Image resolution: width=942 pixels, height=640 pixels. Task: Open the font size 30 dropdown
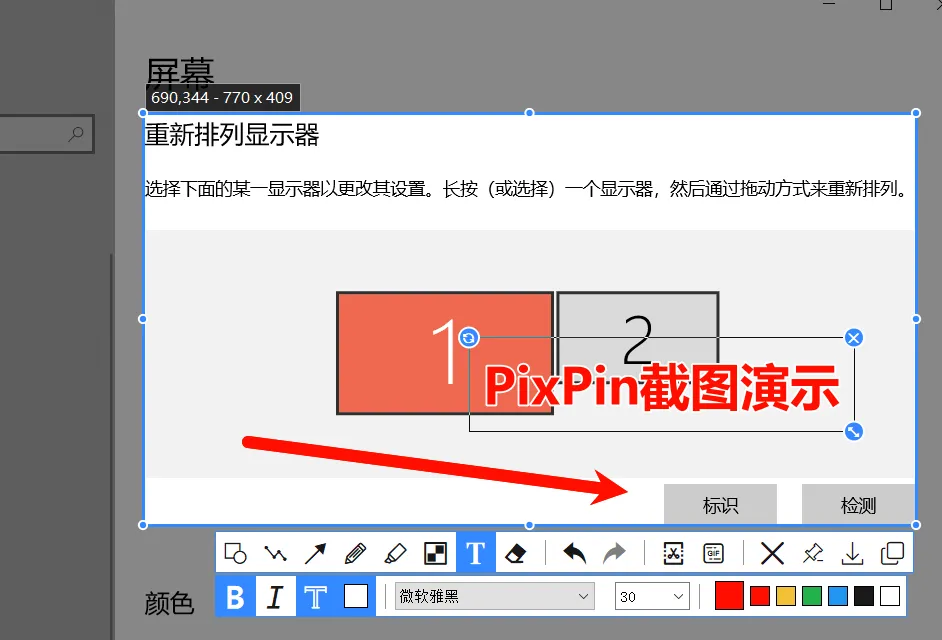652,596
